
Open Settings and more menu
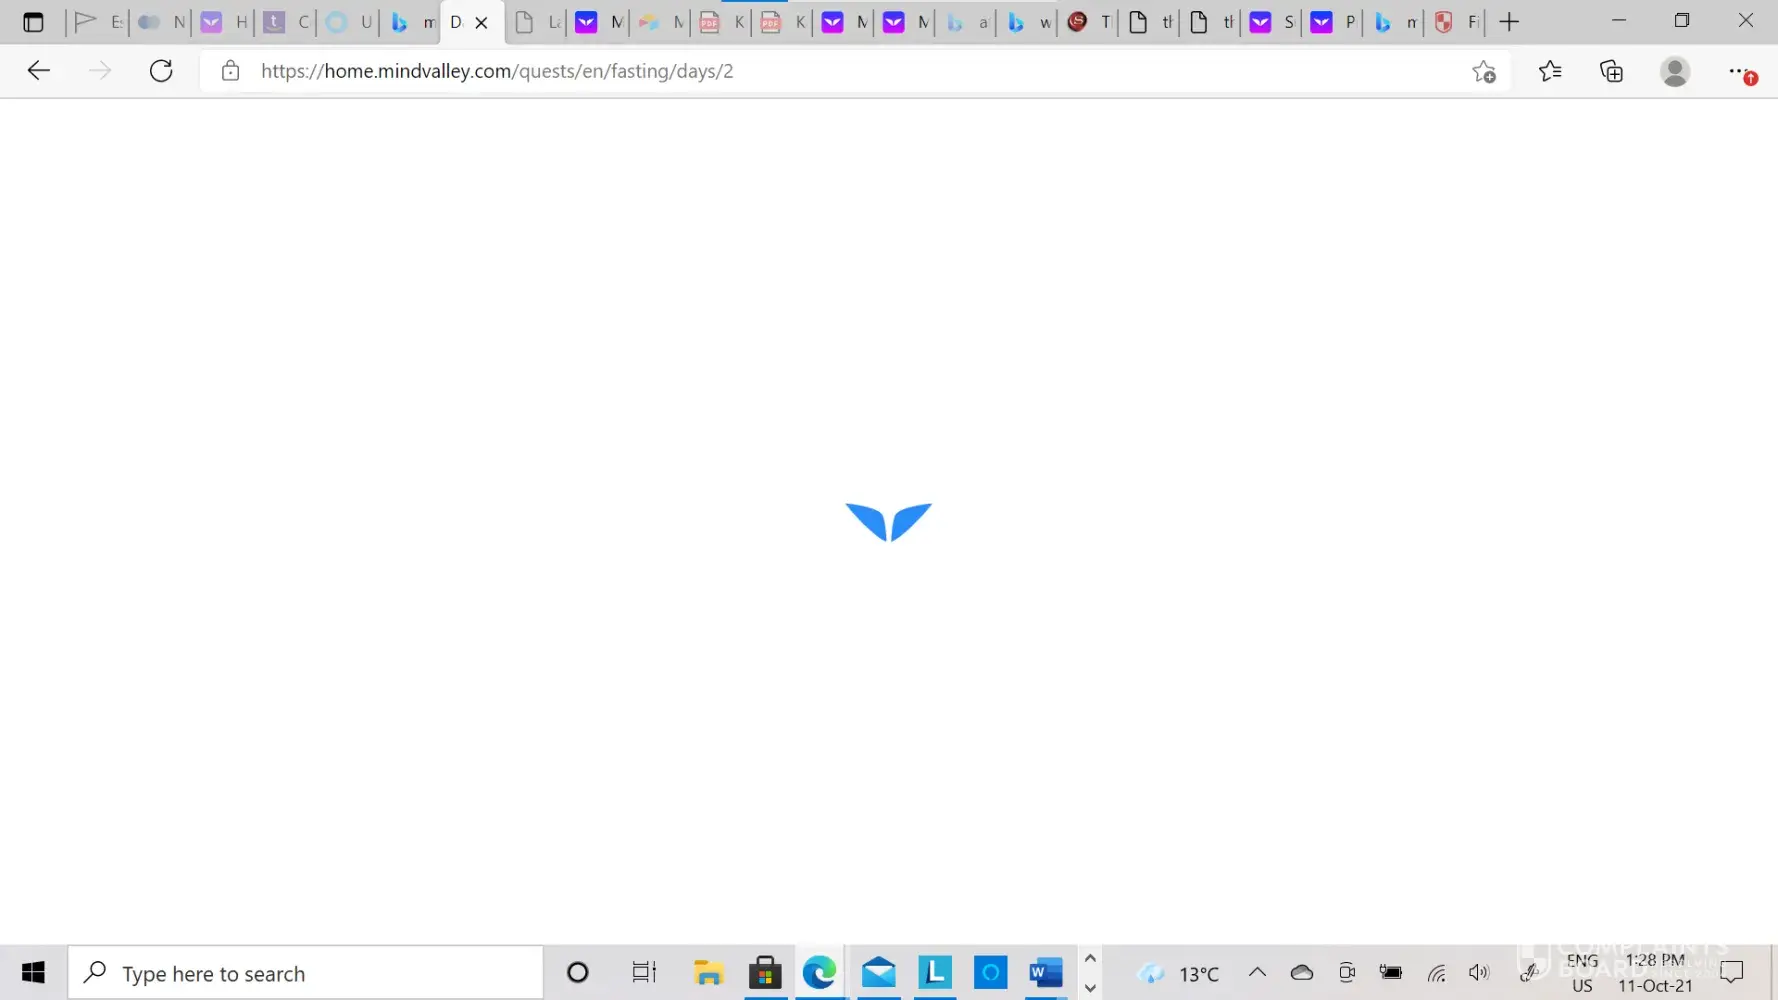[x=1739, y=71]
